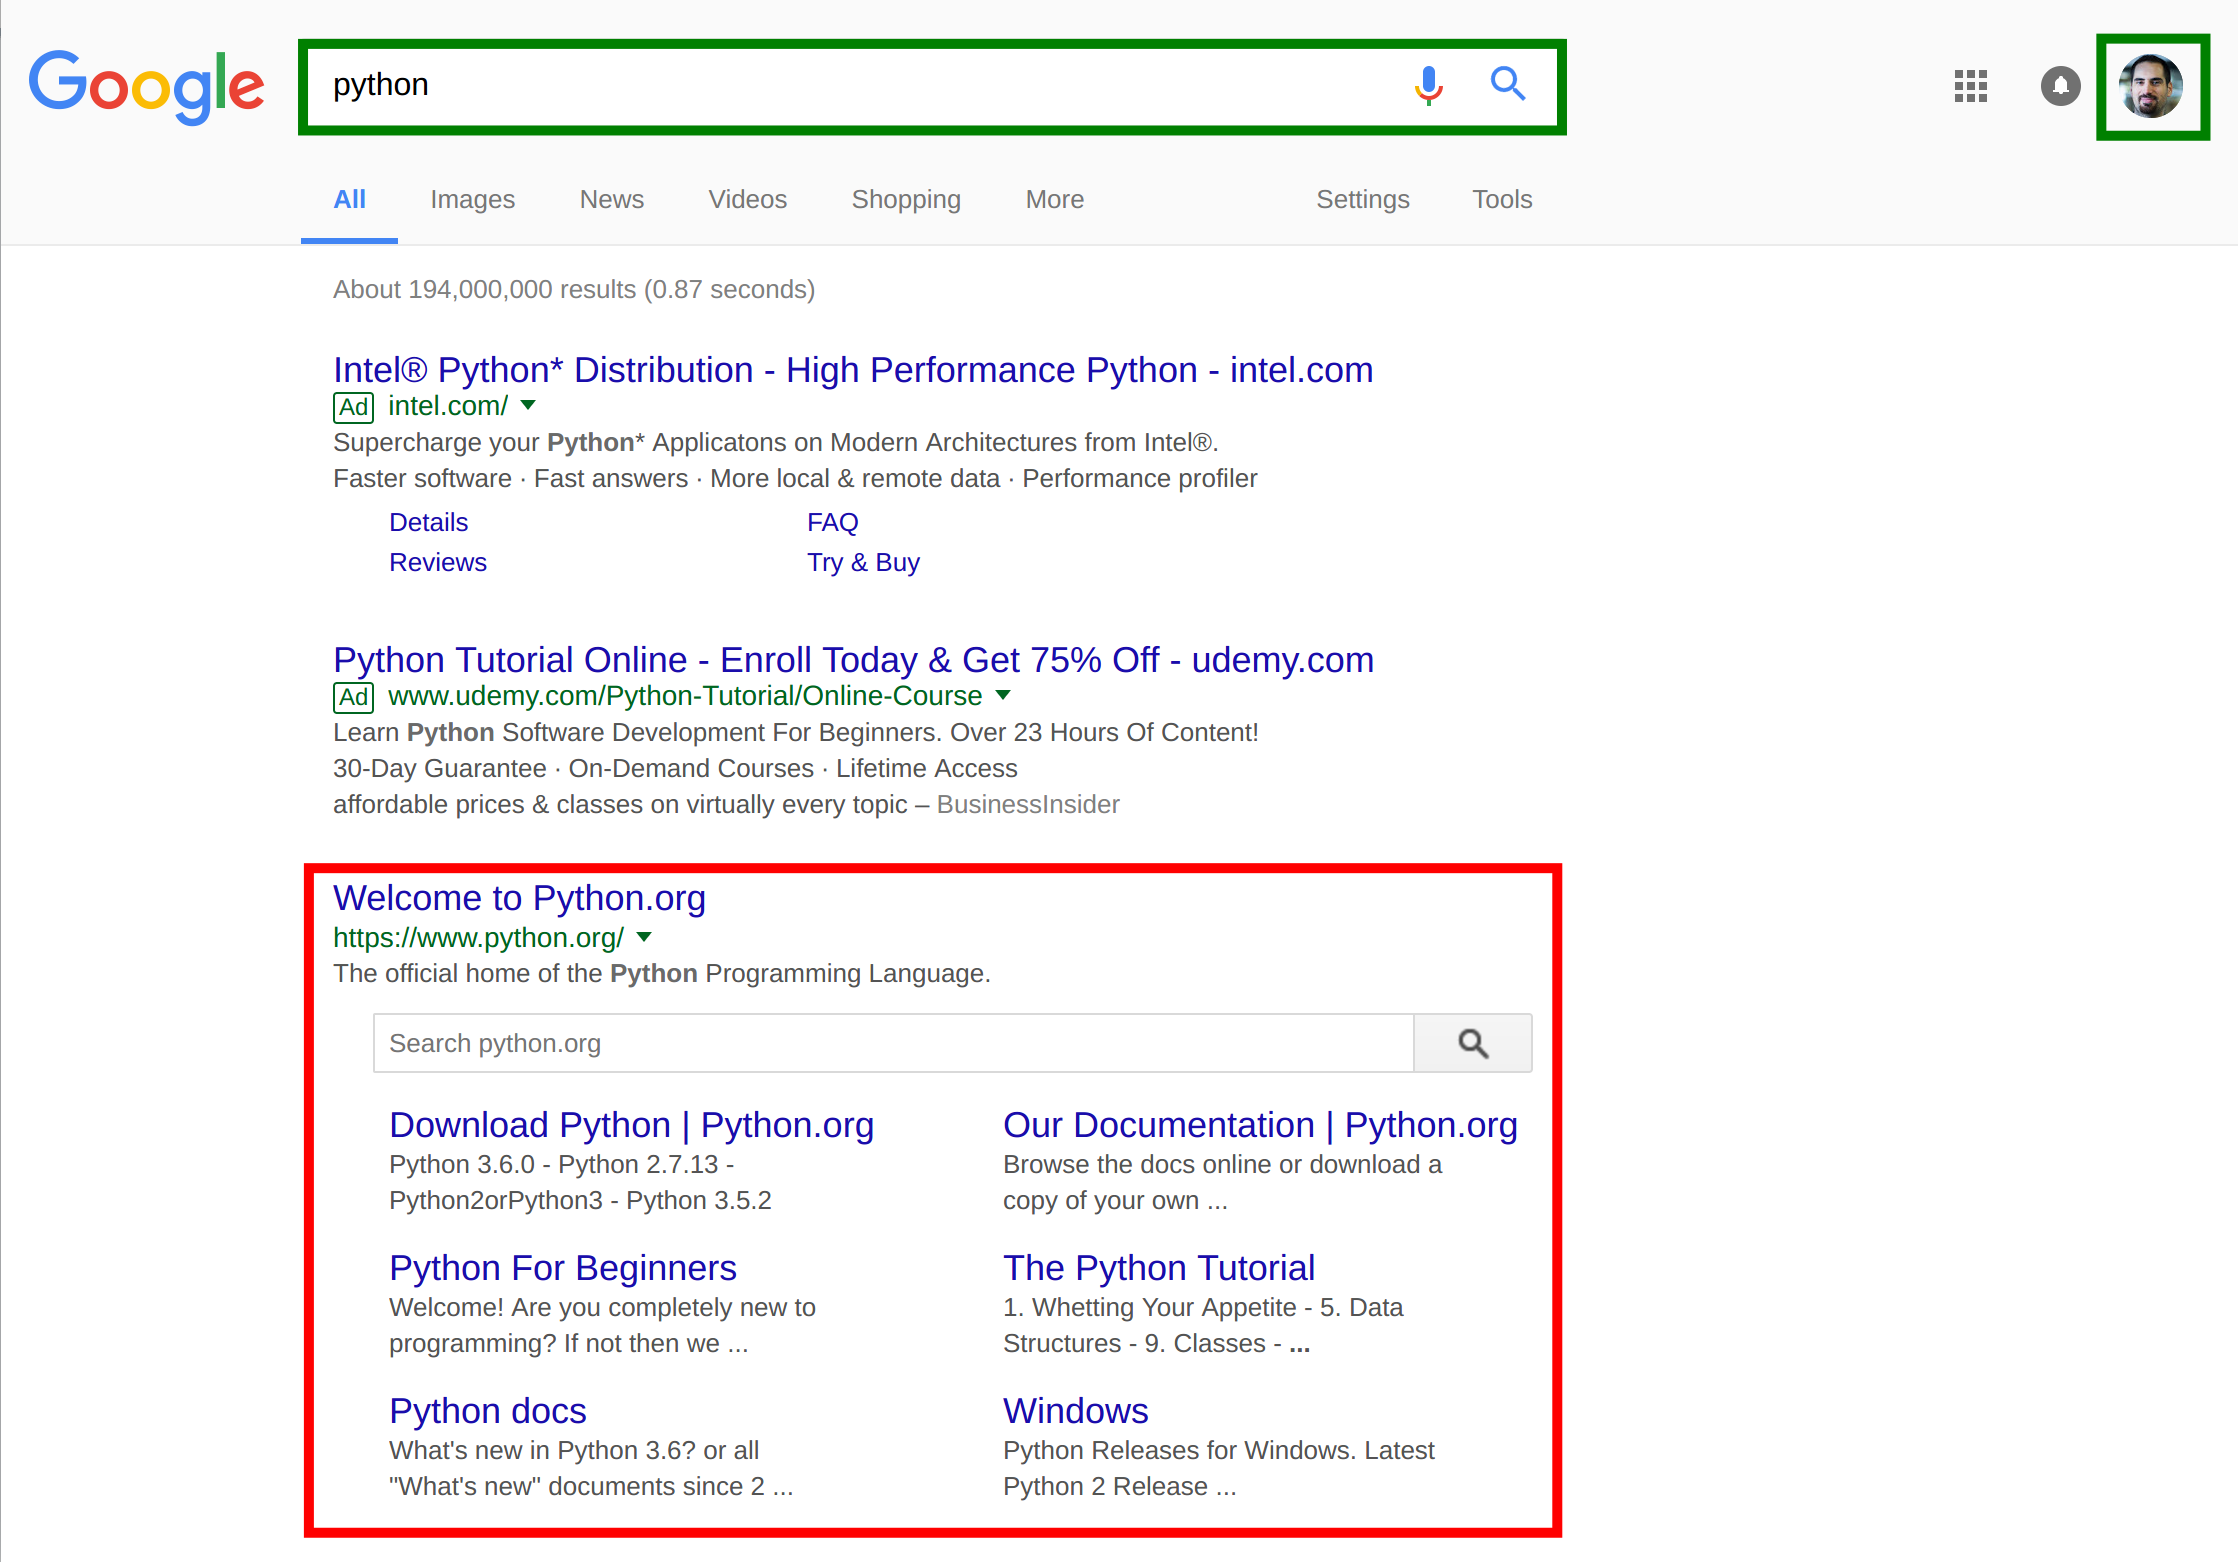The width and height of the screenshot is (2238, 1562).
Task: Click the Search python.org field
Action: coord(893,1043)
